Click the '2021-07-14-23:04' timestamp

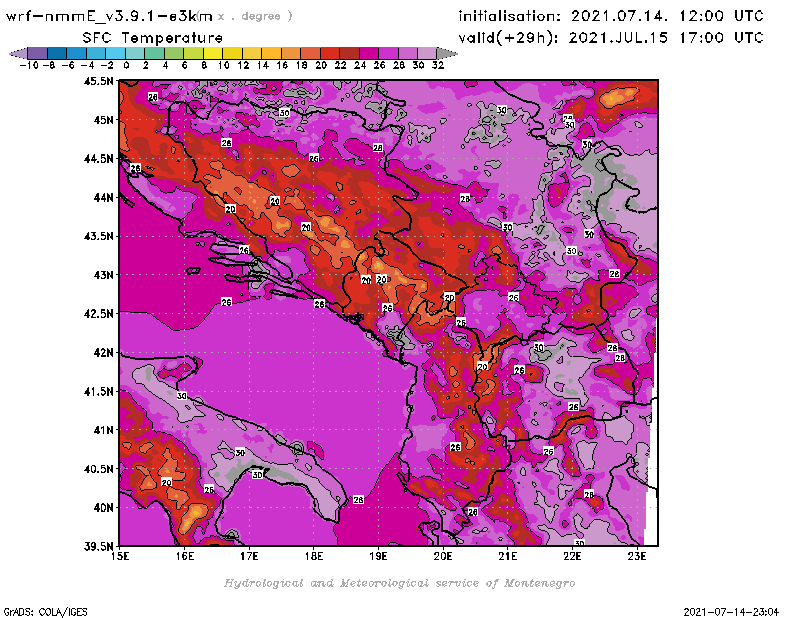tap(731, 612)
